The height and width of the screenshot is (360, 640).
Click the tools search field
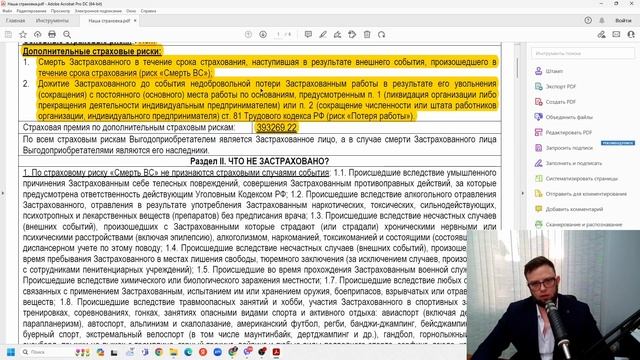pyautogui.click(x=583, y=53)
